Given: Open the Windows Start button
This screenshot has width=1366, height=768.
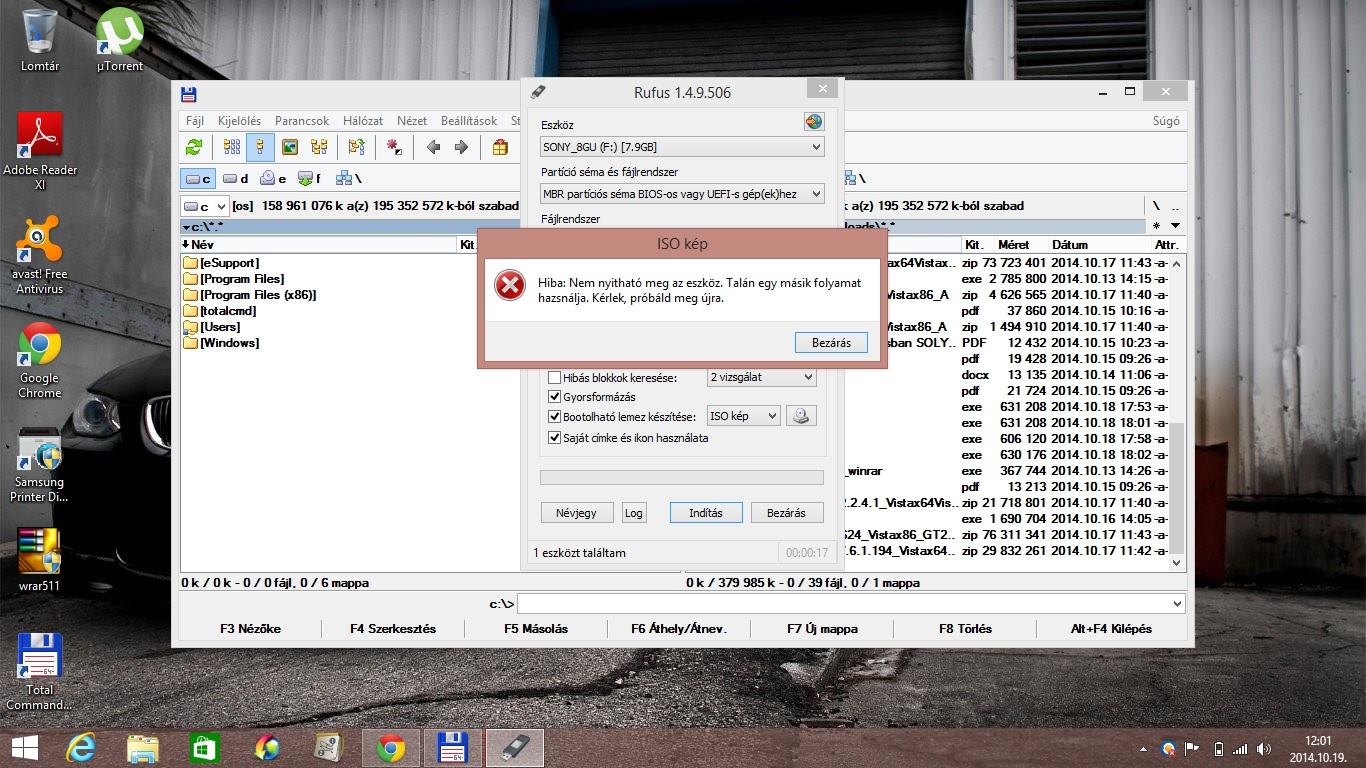Looking at the screenshot, I should [24, 748].
